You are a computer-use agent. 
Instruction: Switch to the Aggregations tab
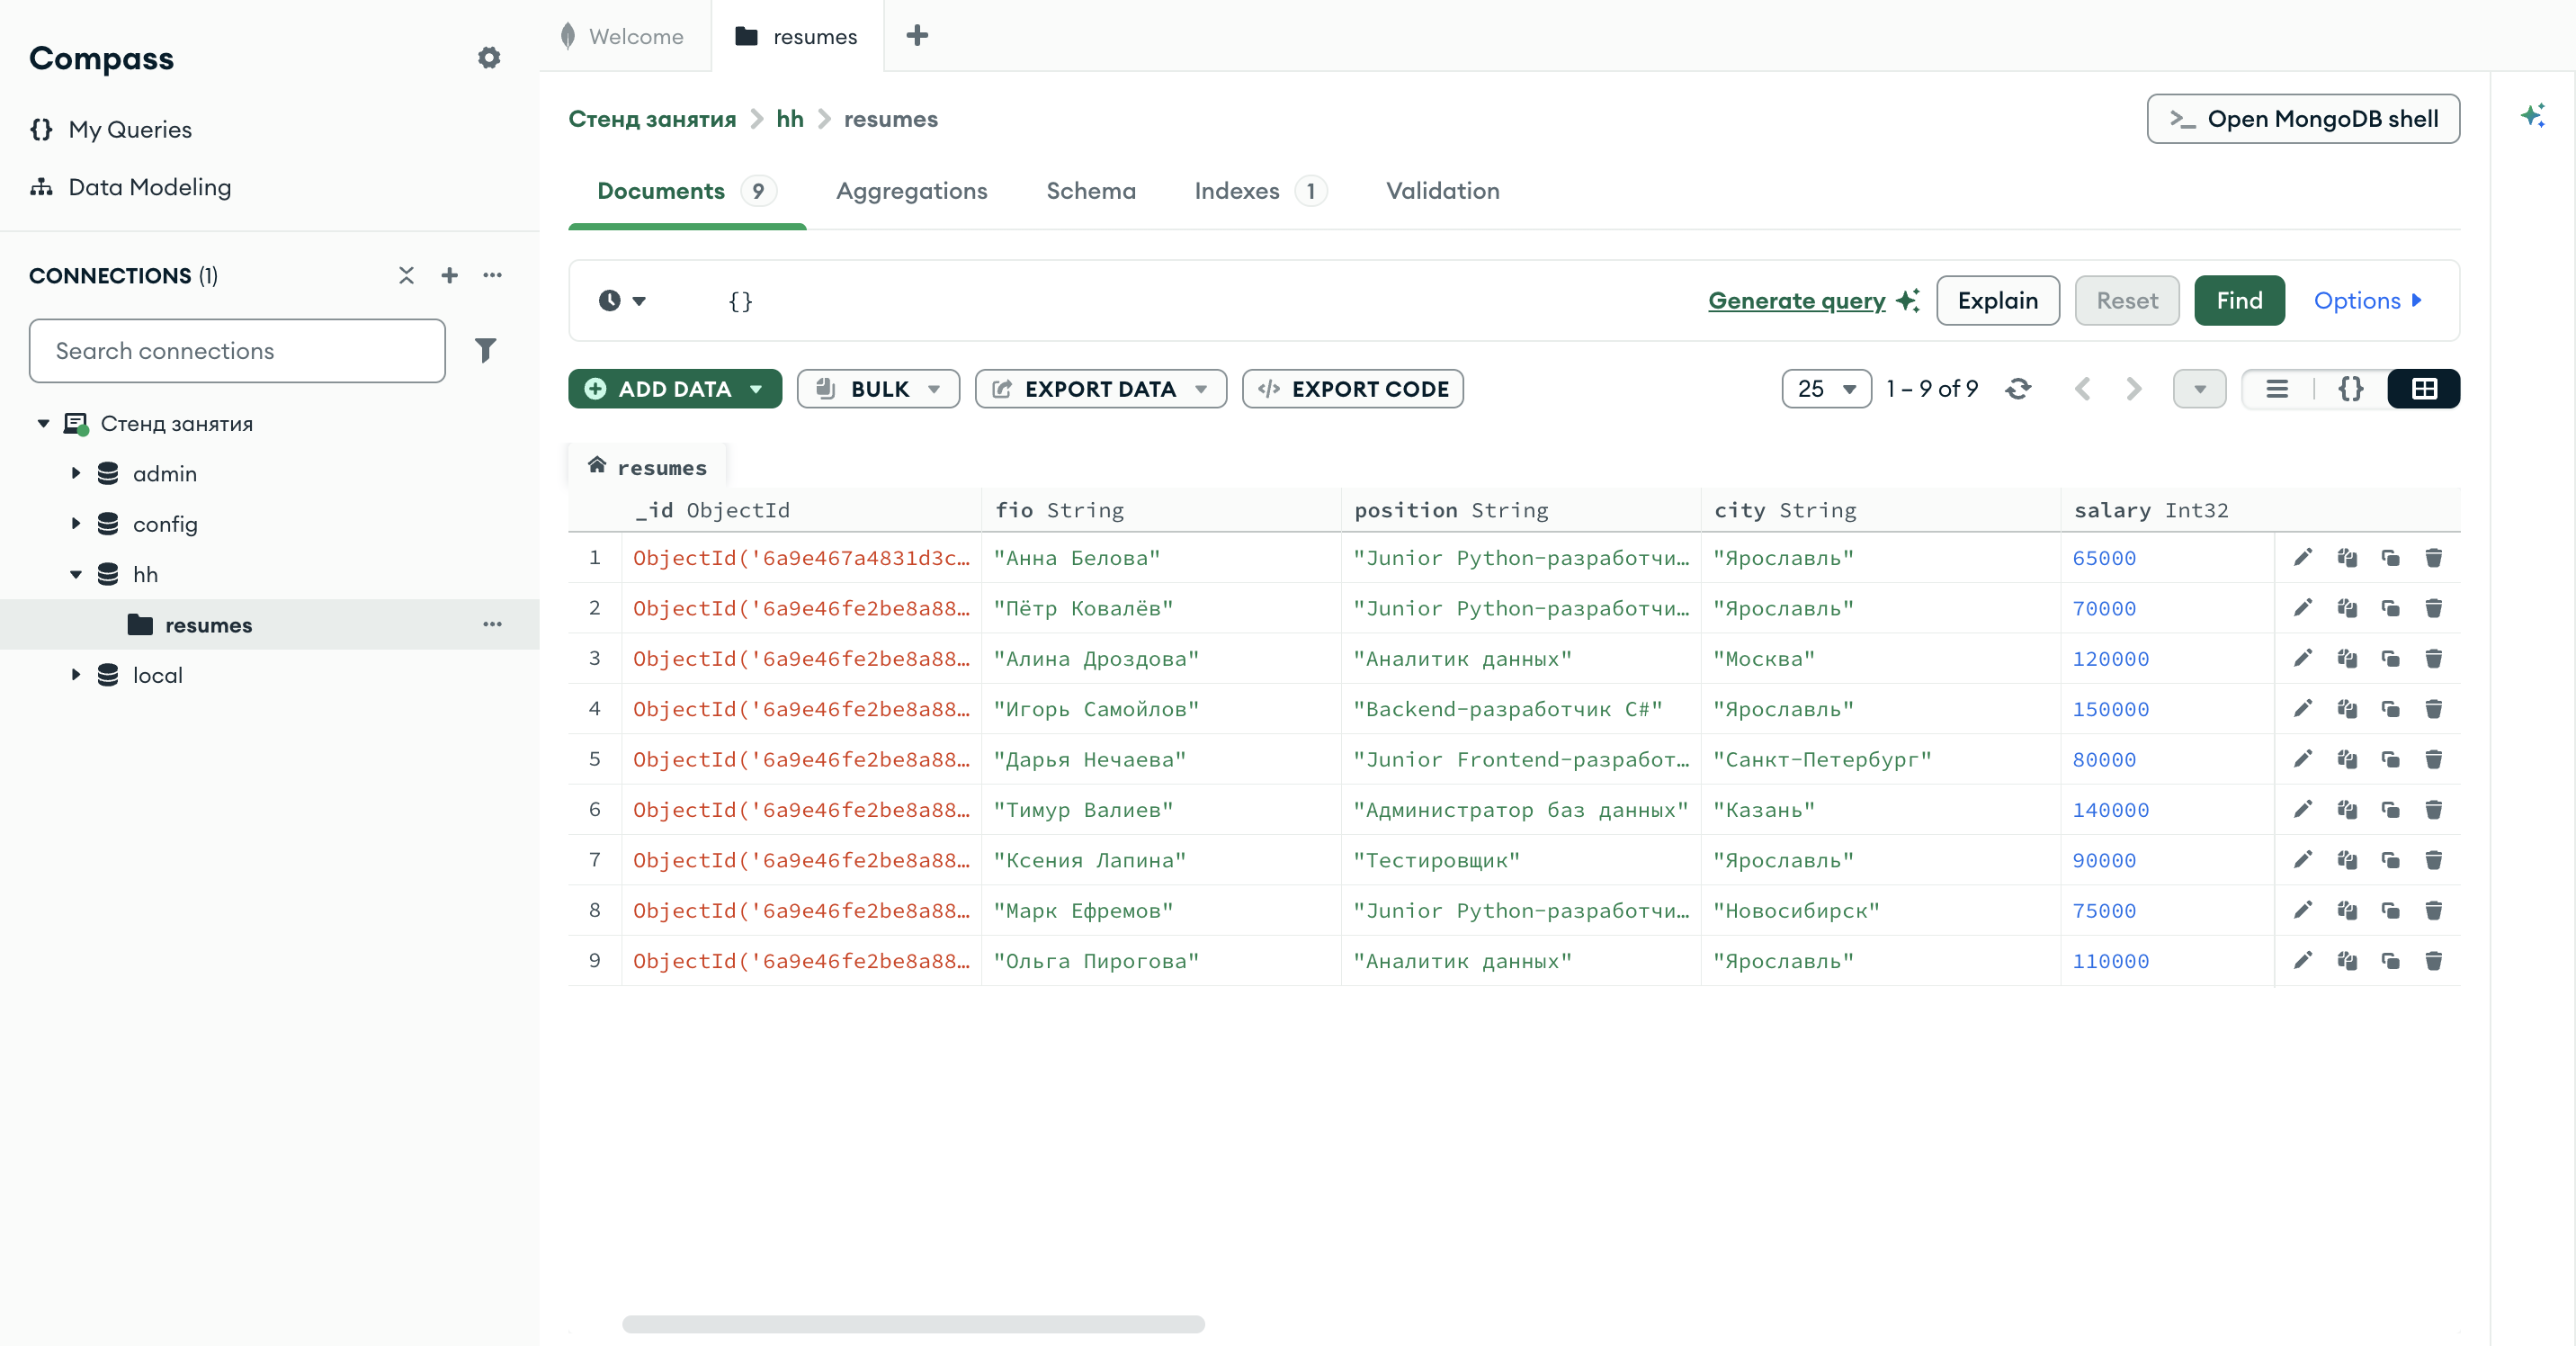pos(911,191)
